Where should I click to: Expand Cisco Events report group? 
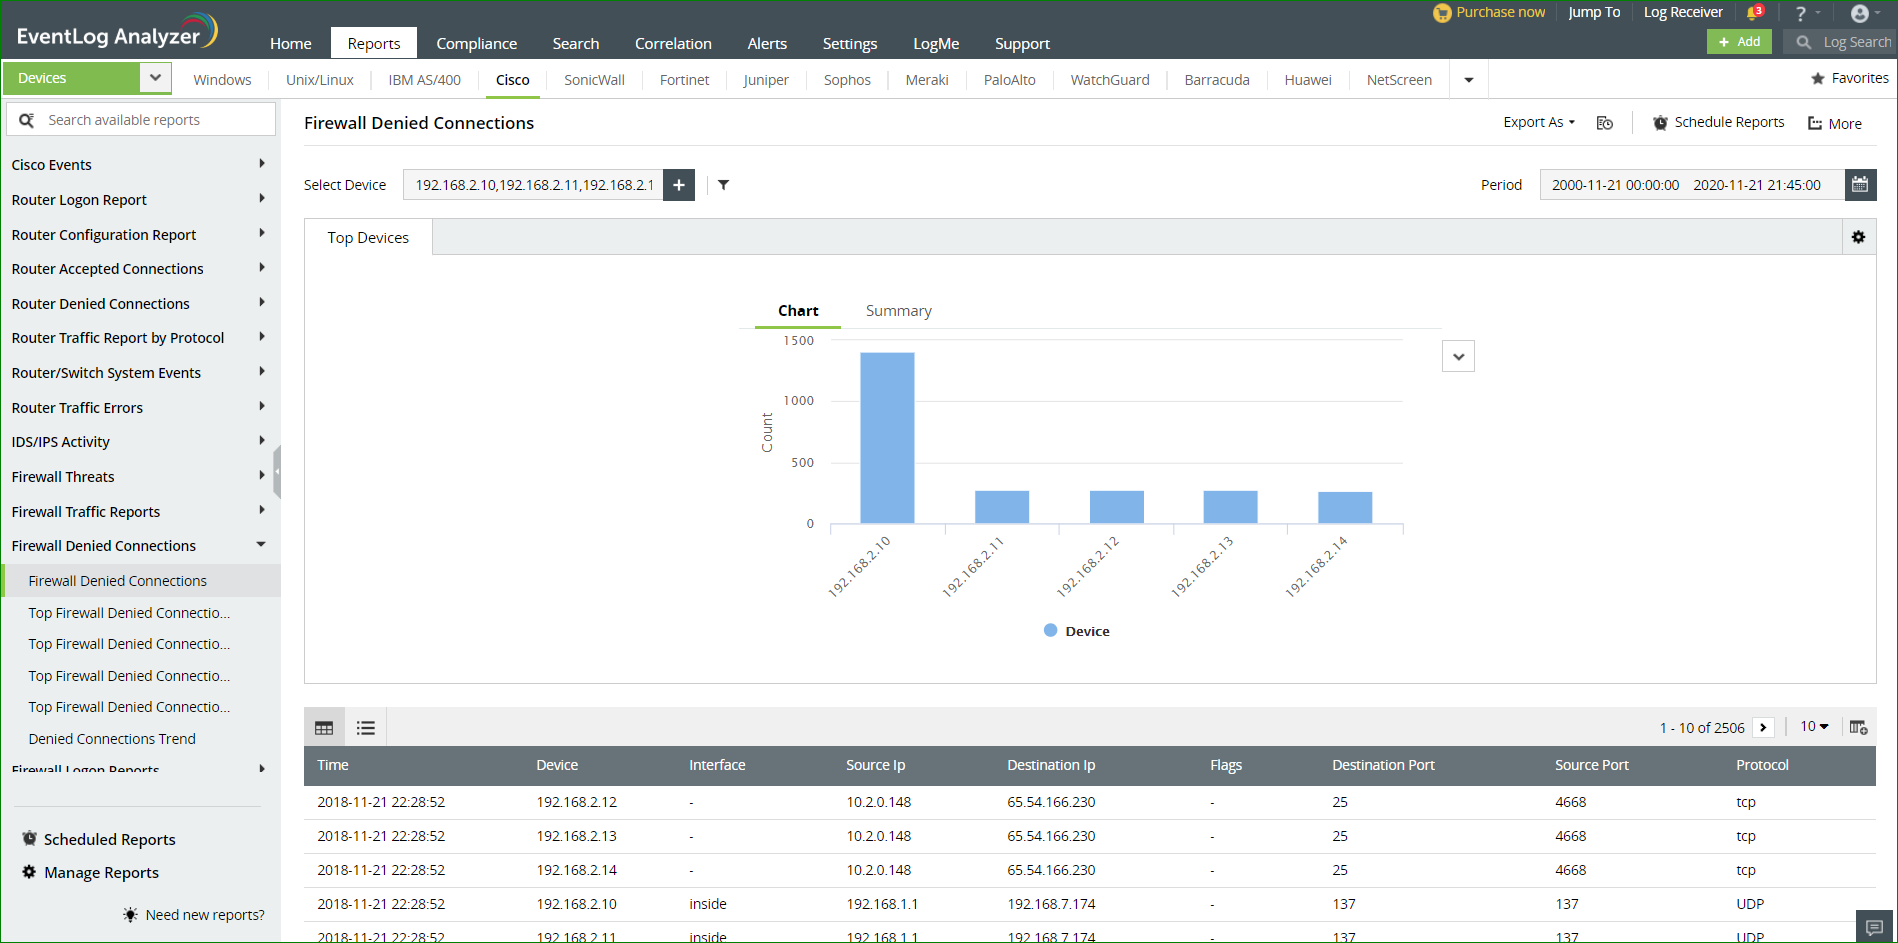262,163
